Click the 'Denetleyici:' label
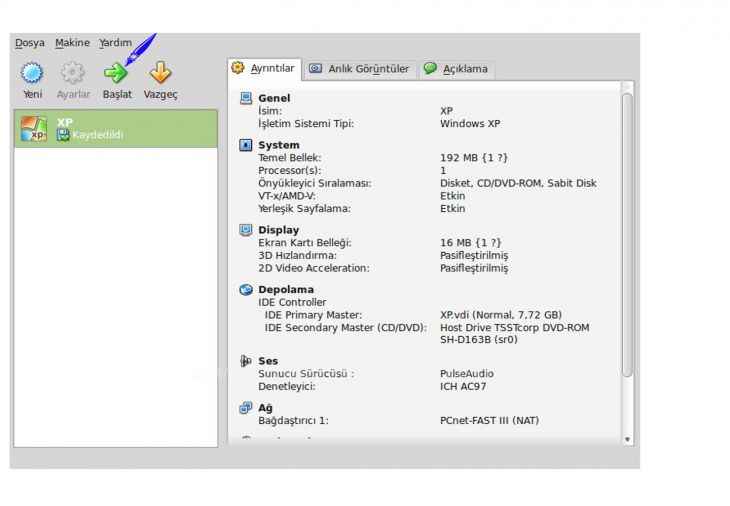This screenshot has width=730, height=506. tap(287, 386)
